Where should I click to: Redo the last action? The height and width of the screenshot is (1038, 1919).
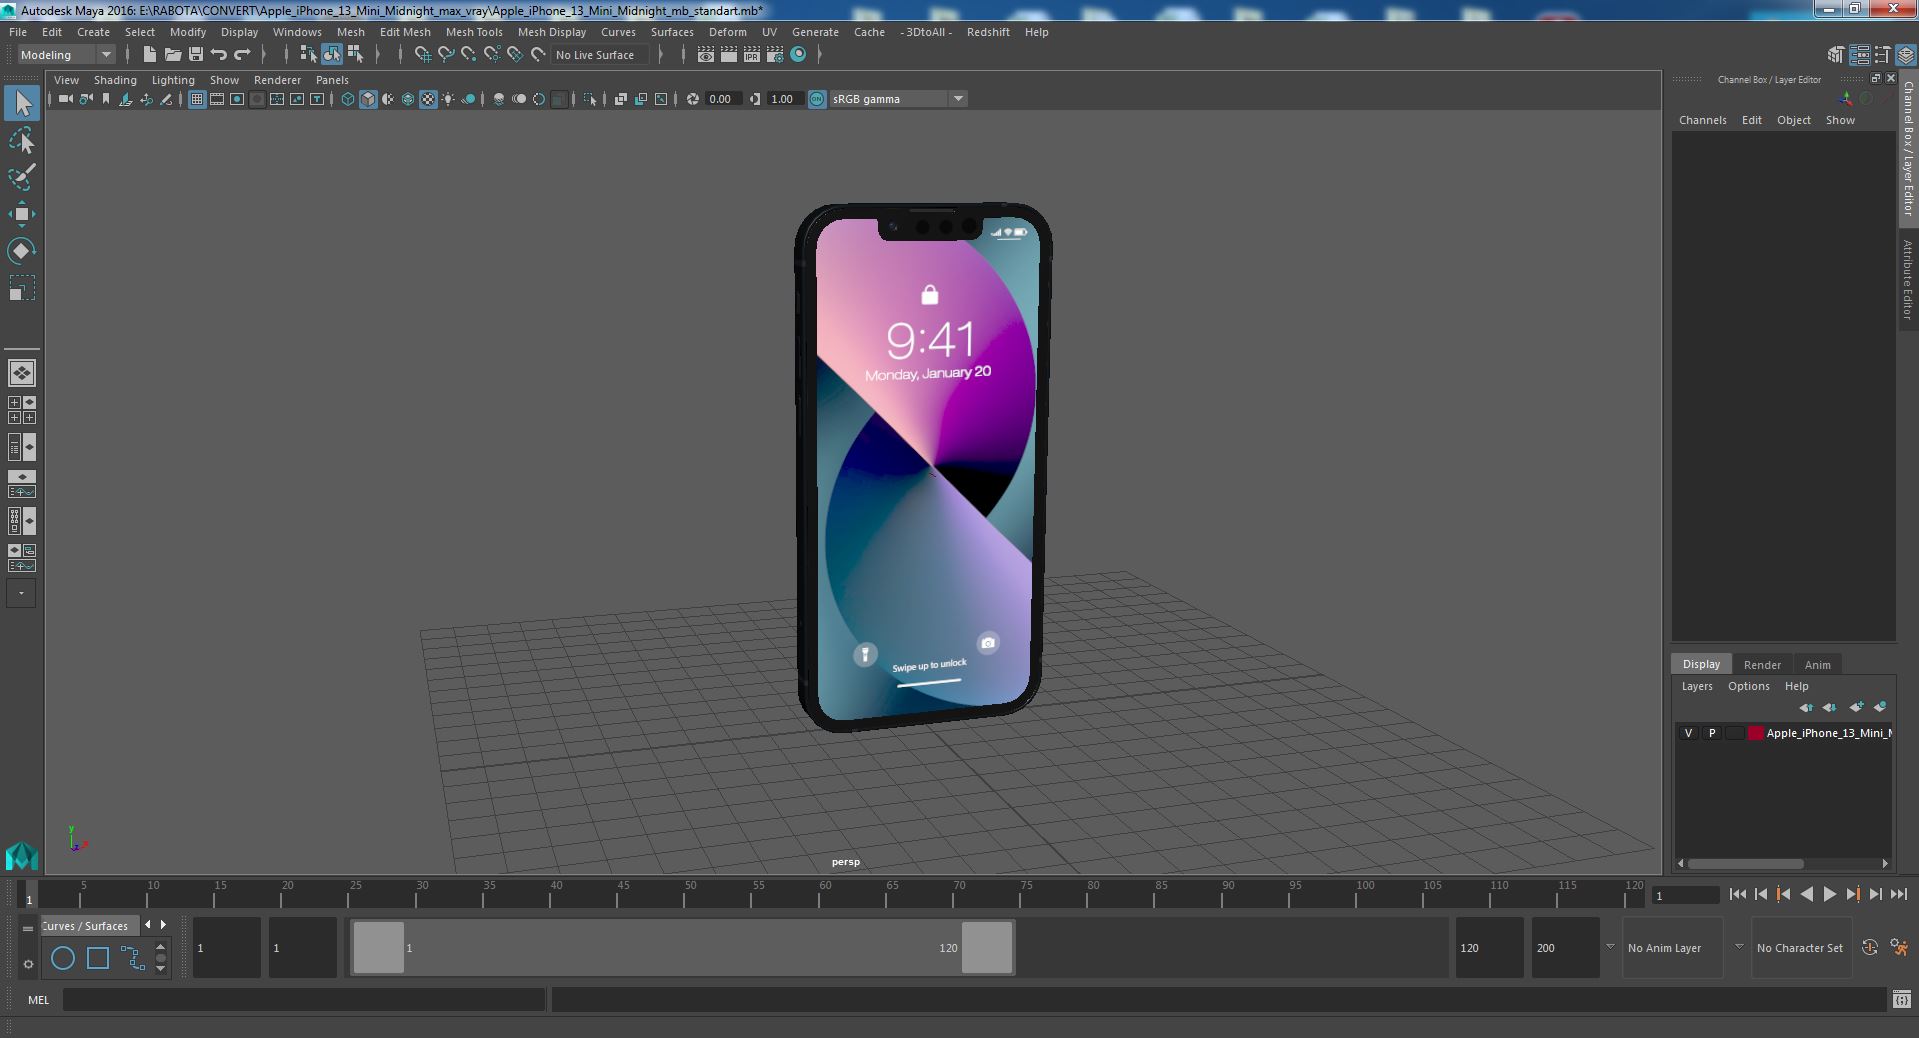(242, 55)
